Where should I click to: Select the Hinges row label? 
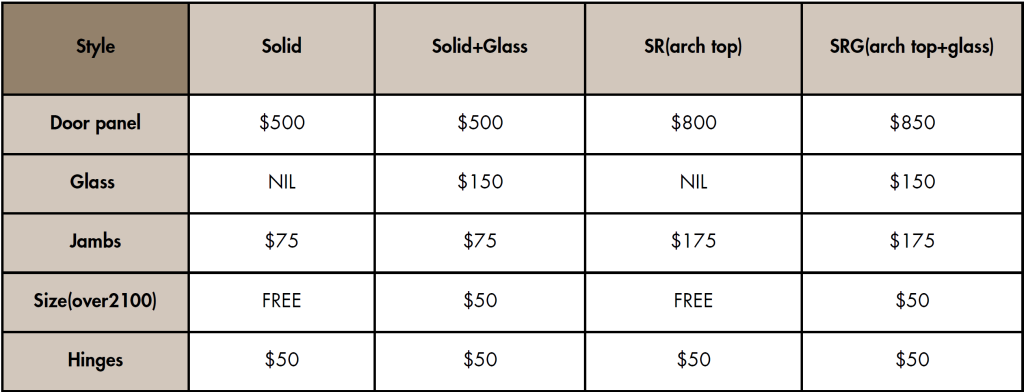click(95, 360)
